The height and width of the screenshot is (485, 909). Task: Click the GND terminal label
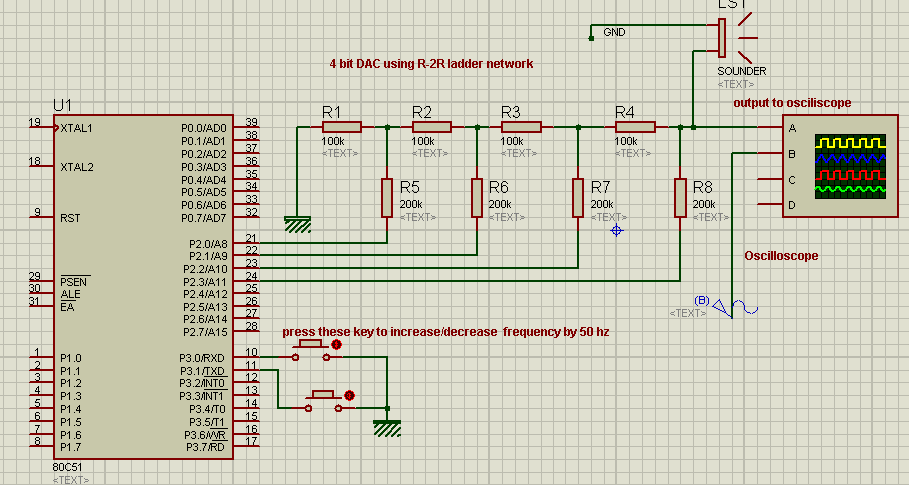point(614,32)
